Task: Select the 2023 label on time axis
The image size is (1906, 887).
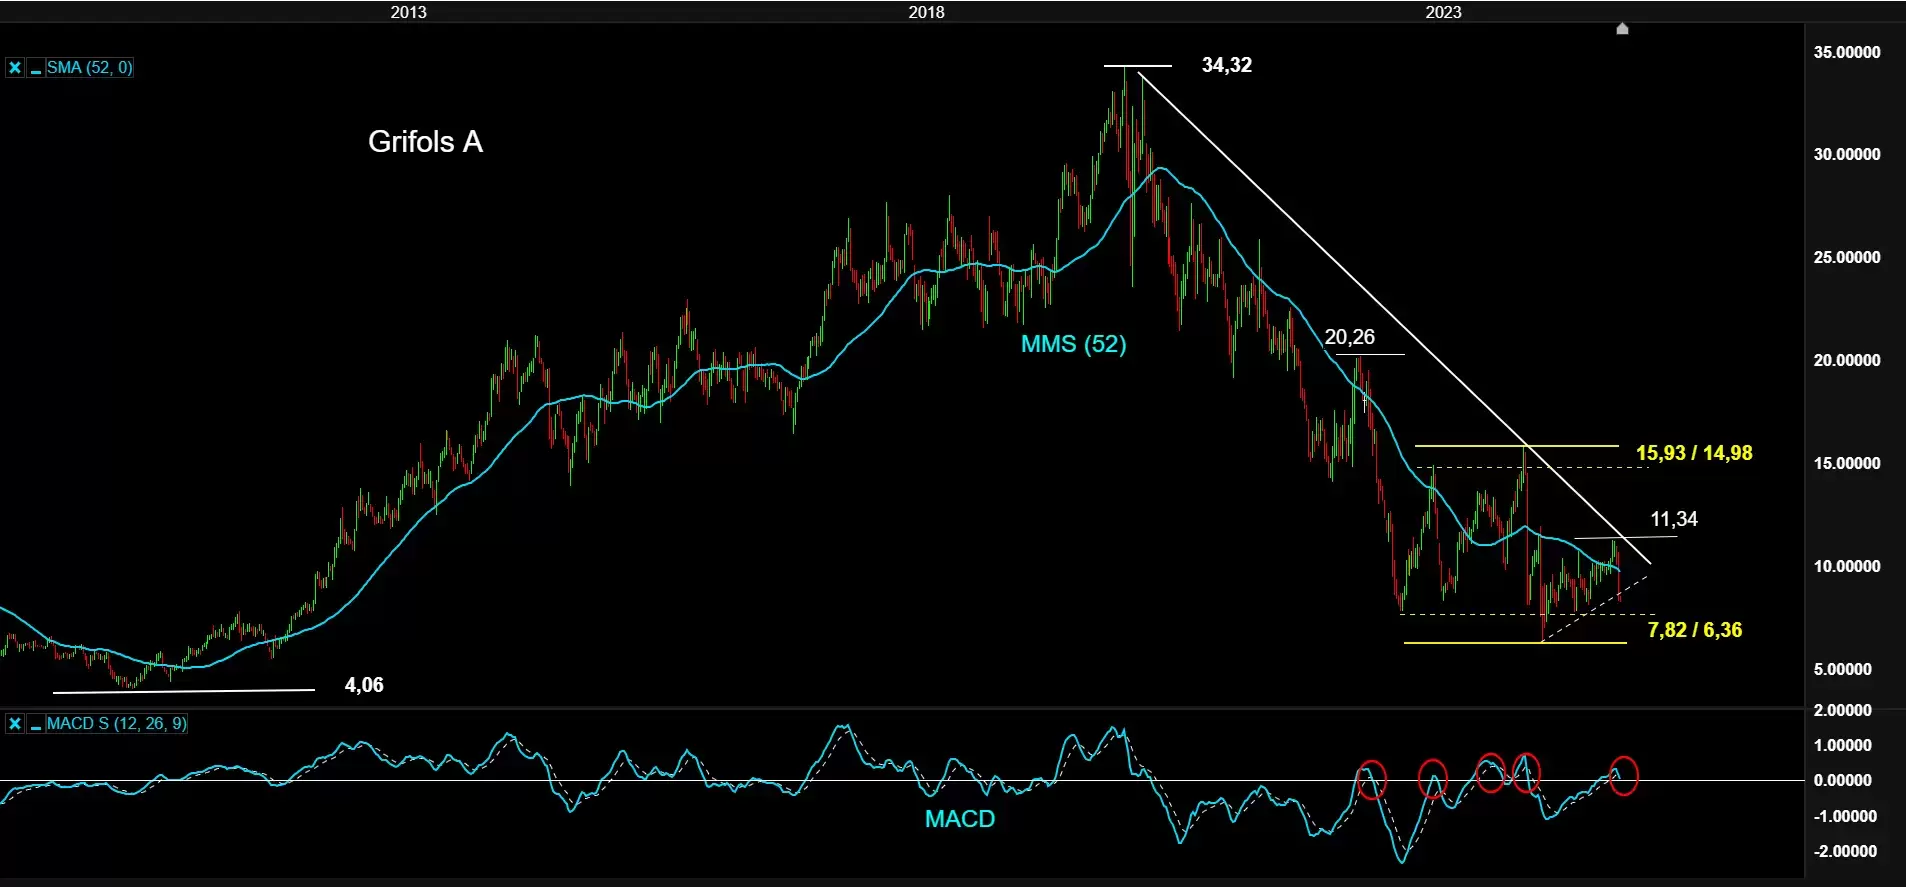Action: pyautogui.click(x=1443, y=12)
